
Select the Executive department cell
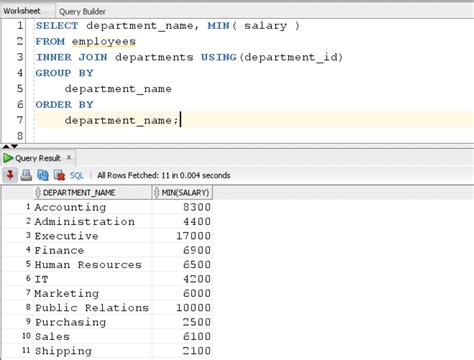click(x=93, y=236)
